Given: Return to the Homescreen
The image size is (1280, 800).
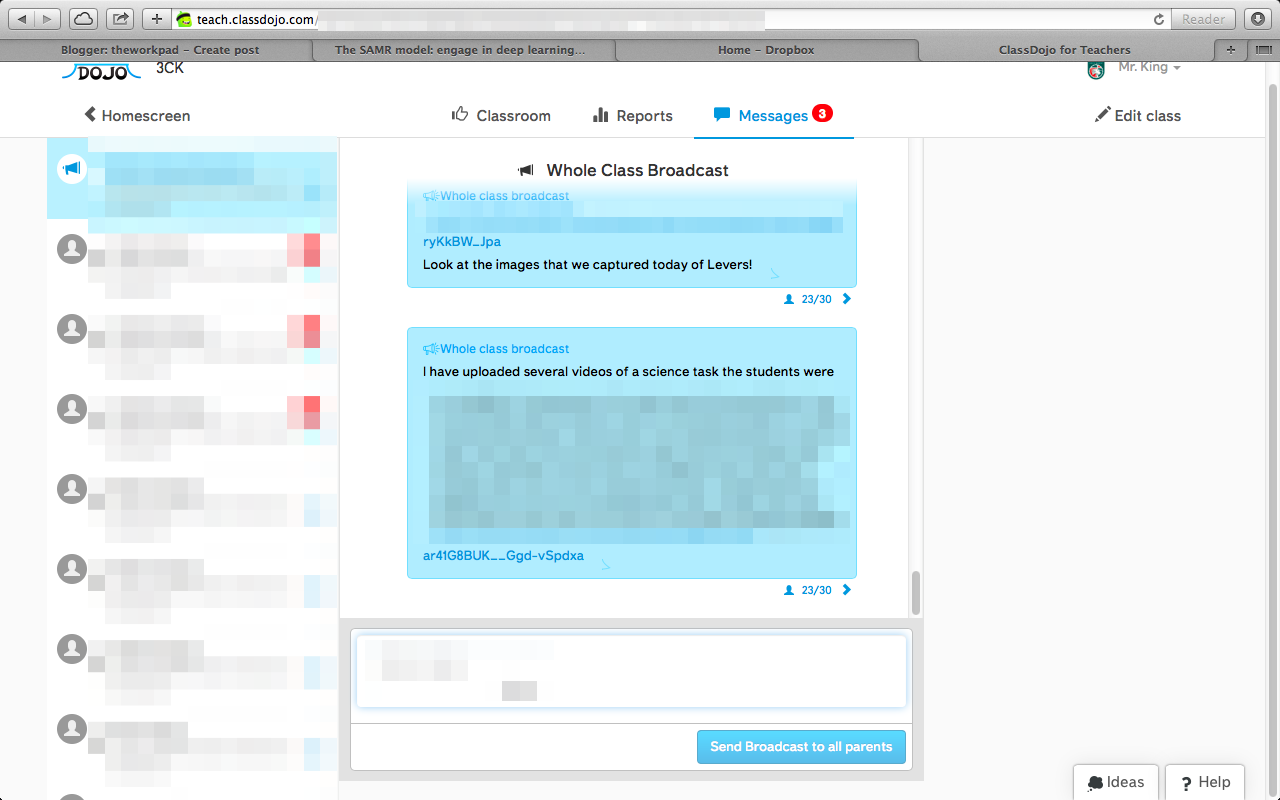Looking at the screenshot, I should [x=137, y=116].
